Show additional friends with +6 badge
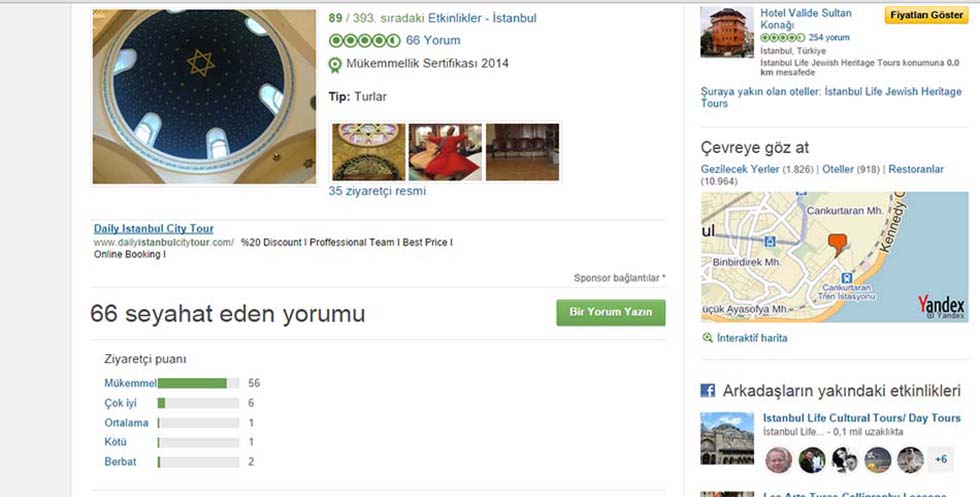The image size is (980, 497). 941,459
